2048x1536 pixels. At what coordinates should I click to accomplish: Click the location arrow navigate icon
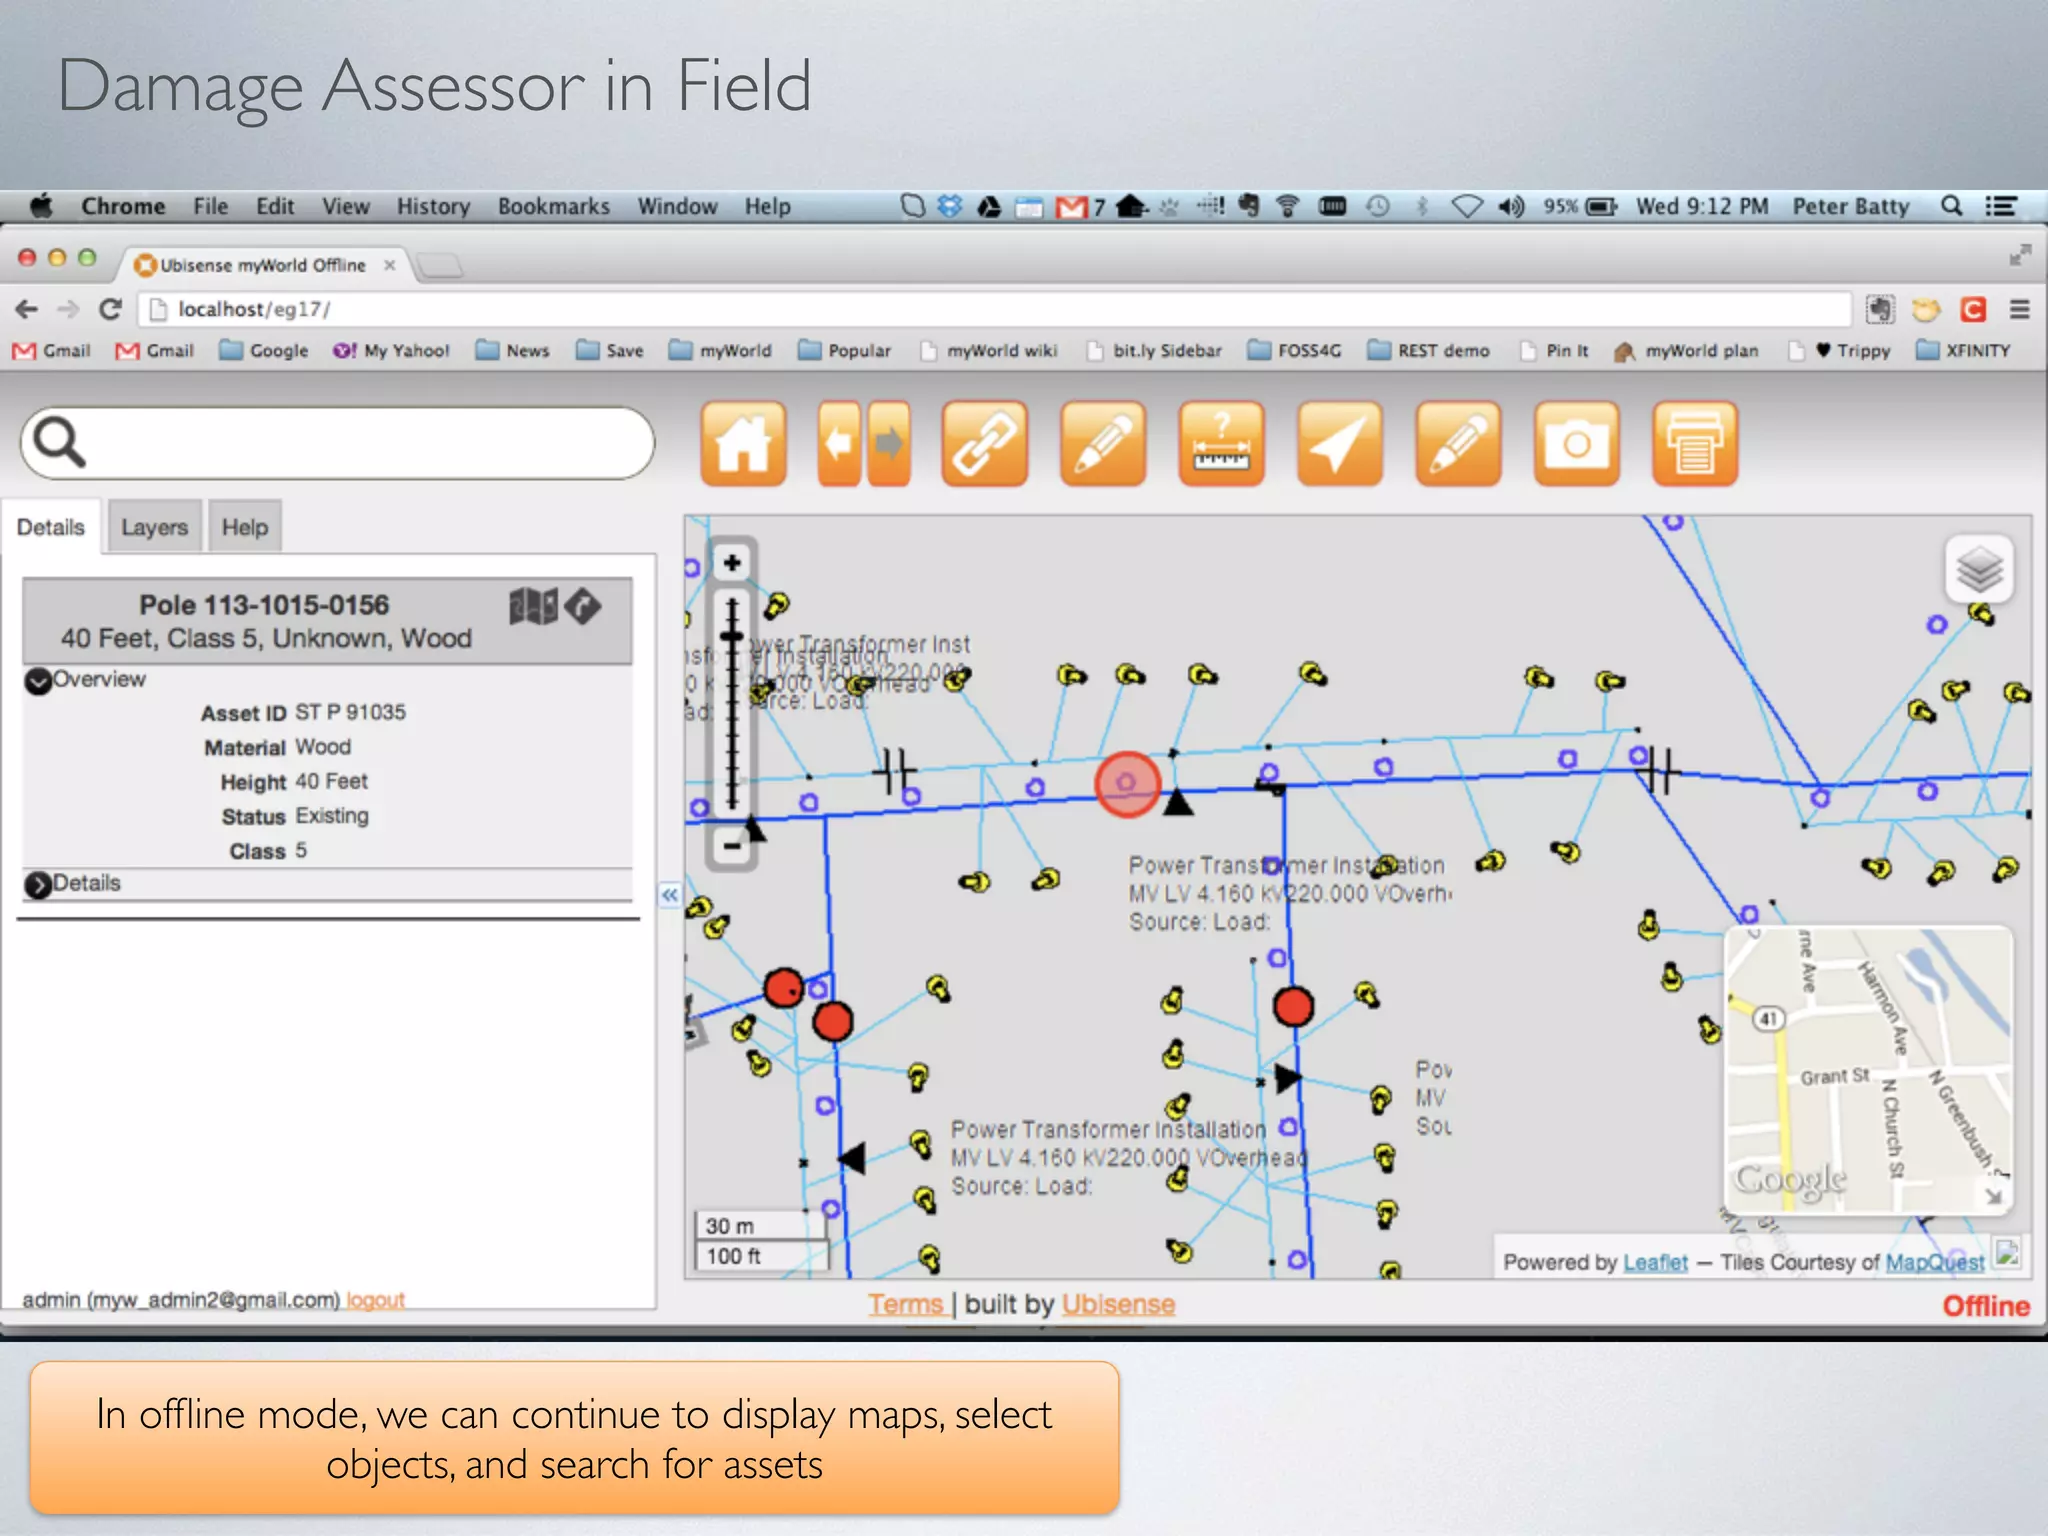pos(1339,444)
